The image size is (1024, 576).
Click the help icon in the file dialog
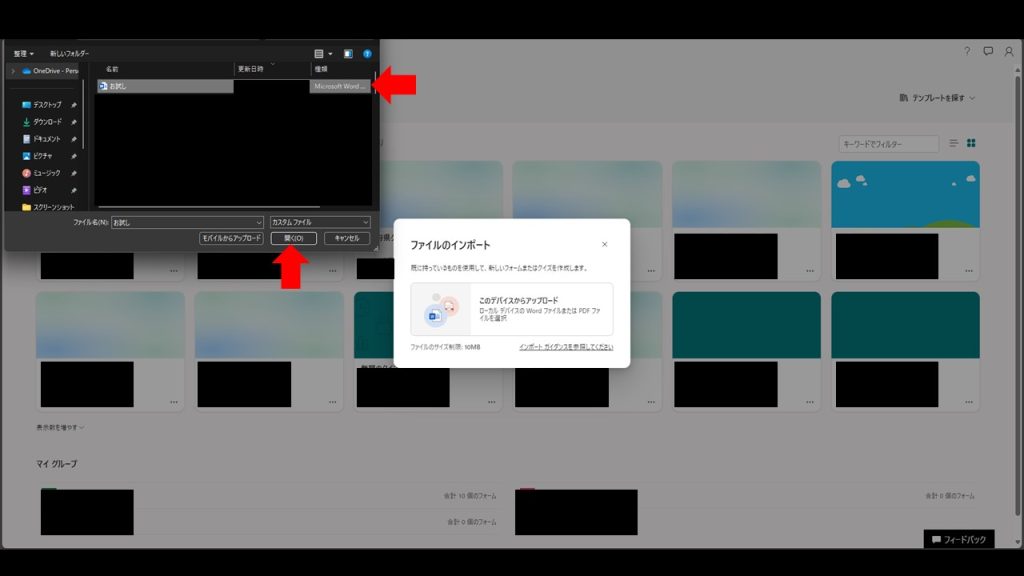367,53
